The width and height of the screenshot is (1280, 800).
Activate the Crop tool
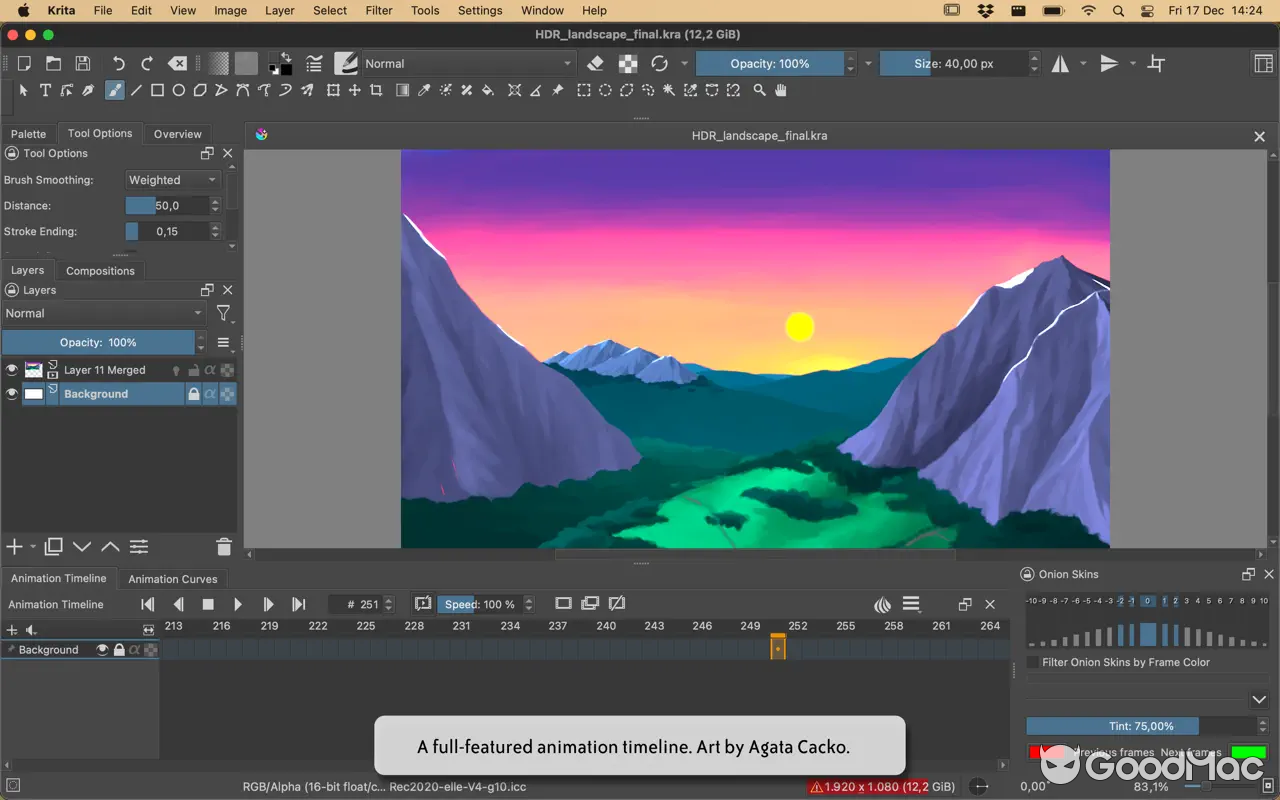point(378,89)
